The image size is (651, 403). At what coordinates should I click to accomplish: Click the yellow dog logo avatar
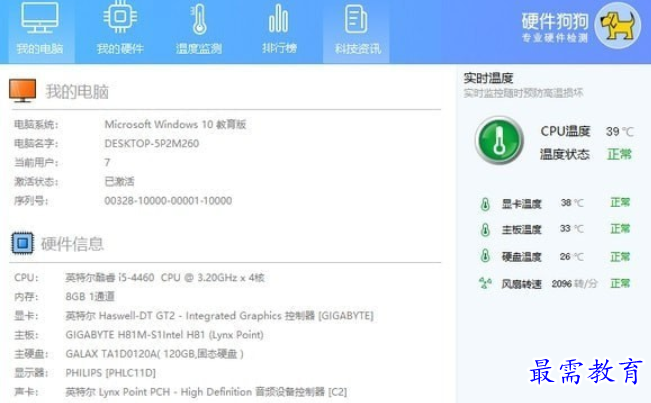[x=619, y=26]
